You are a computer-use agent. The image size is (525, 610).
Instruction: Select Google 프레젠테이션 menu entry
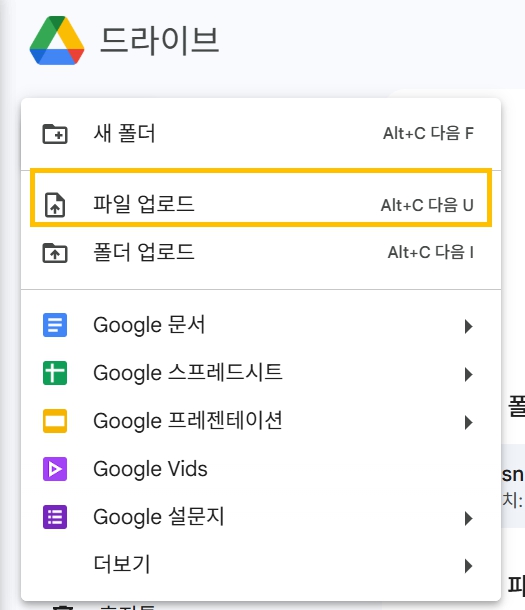(x=261, y=421)
